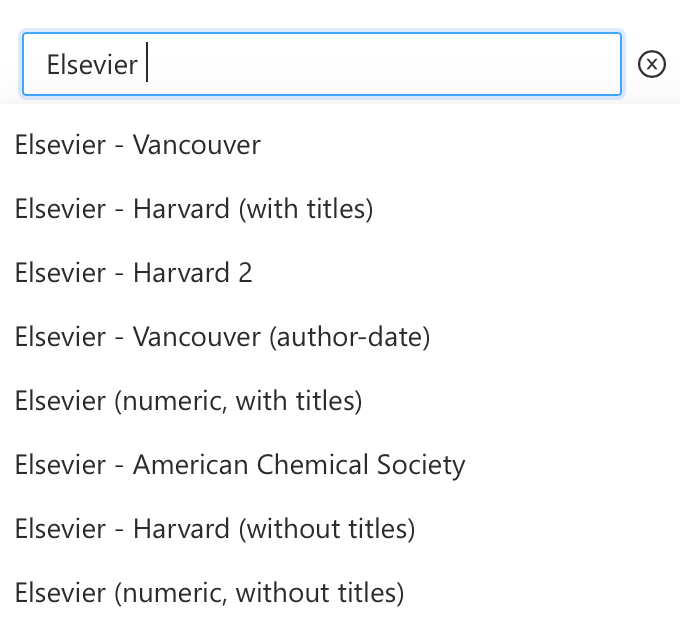680x620 pixels.
Task: Apply the Harvard with titles citation style
Action: (340, 209)
